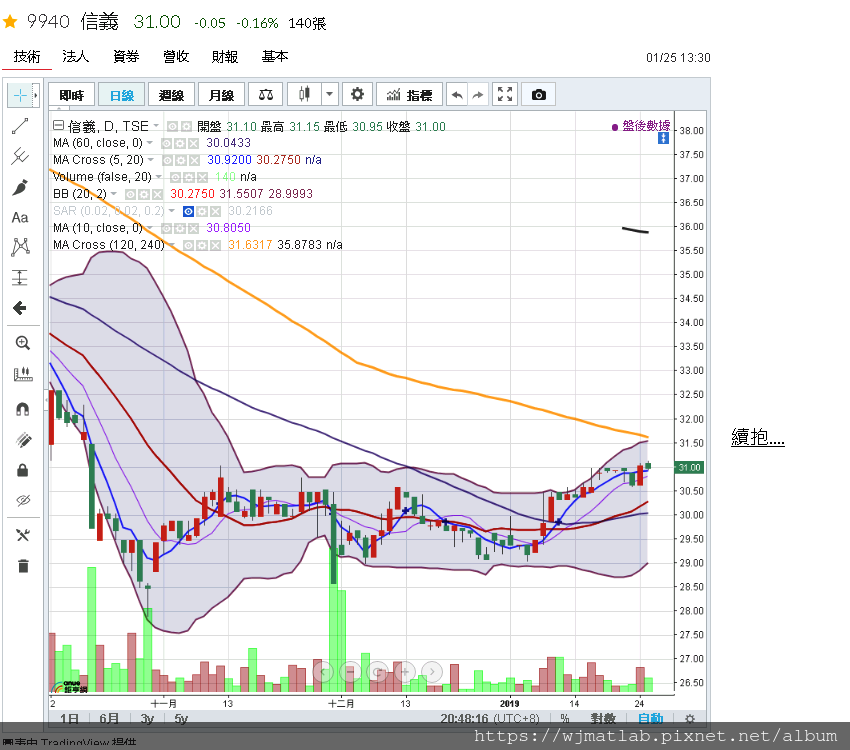Expand the cursor tool options arrow
This screenshot has height=750, width=850.
(x=36, y=95)
